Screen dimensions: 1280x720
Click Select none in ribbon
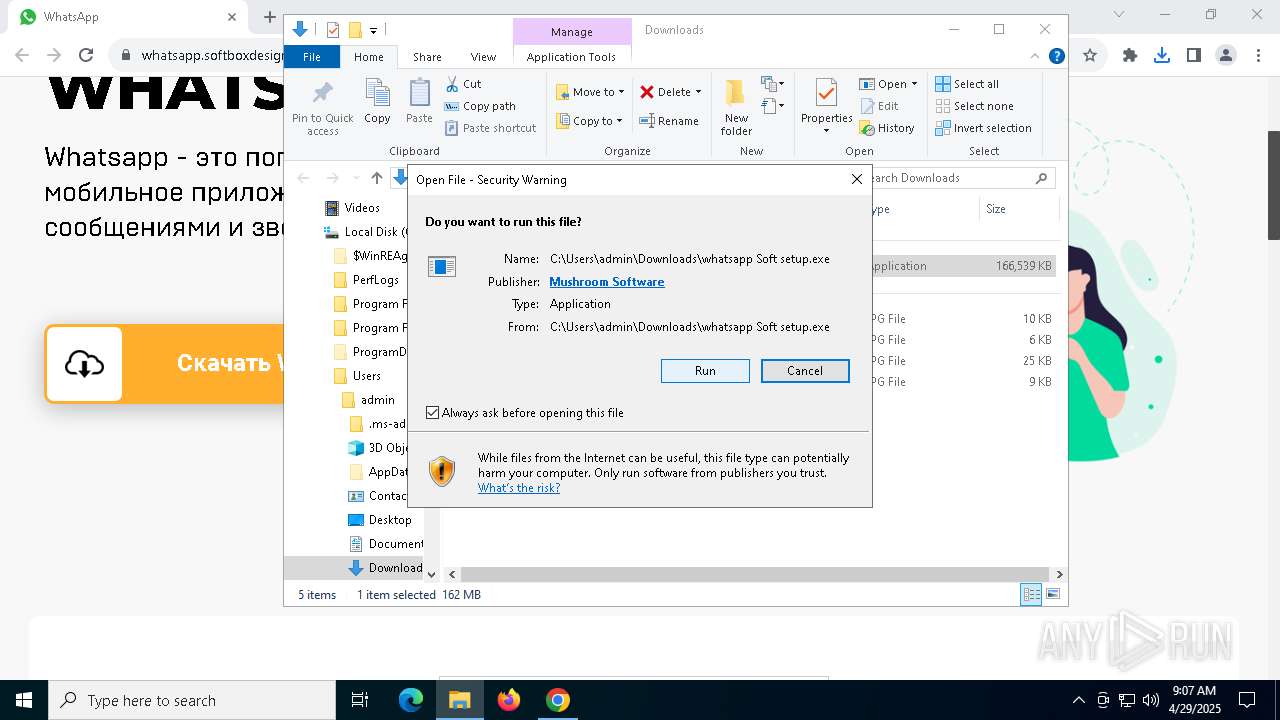point(975,106)
